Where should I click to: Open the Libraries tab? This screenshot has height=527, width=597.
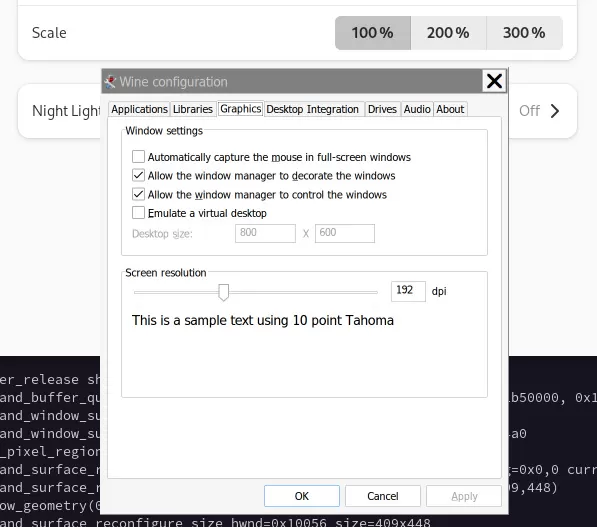point(193,109)
